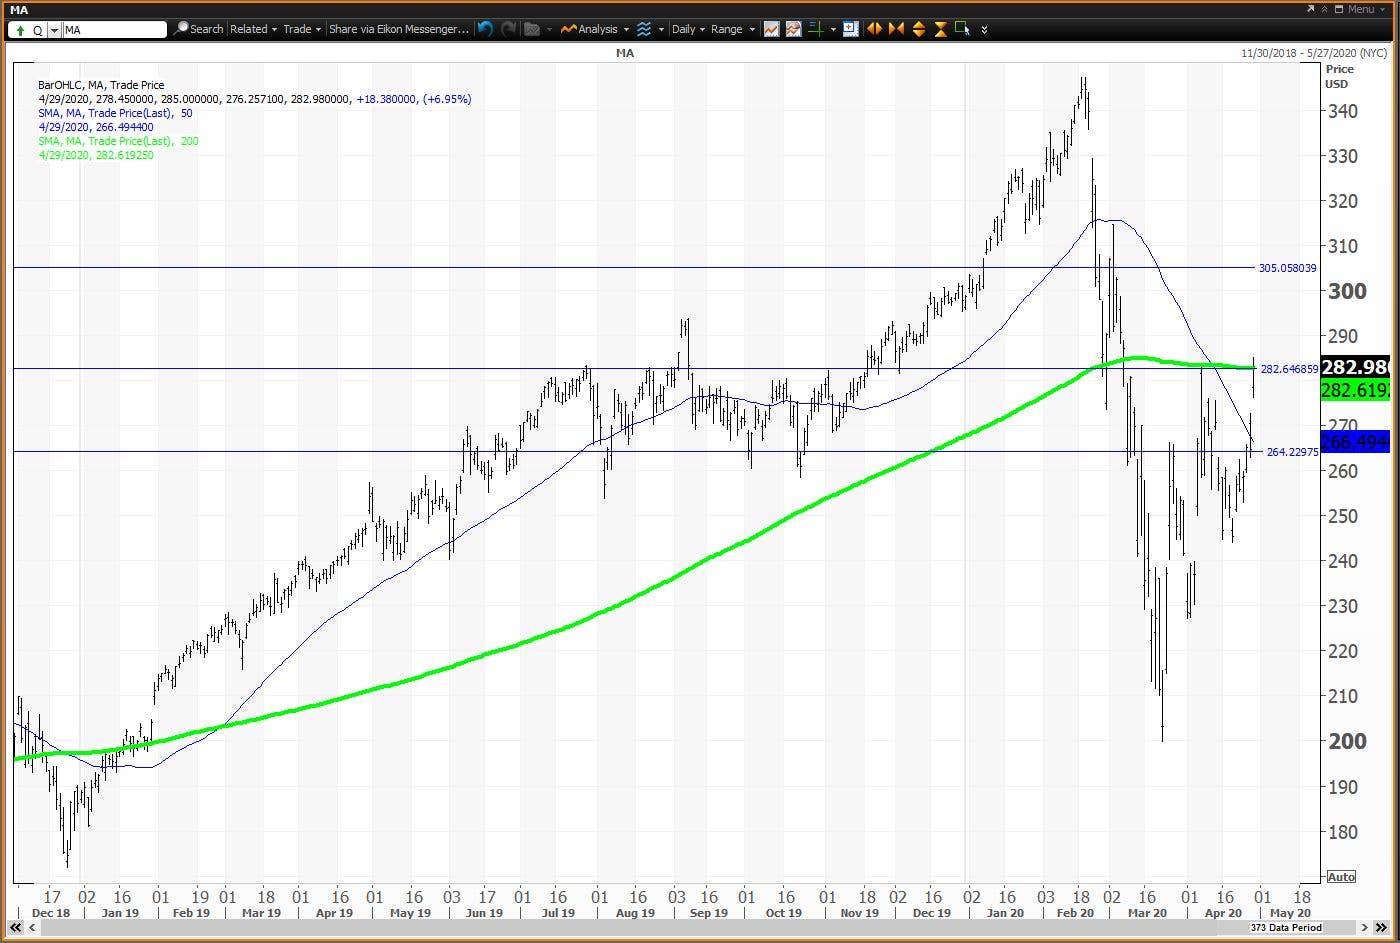Click the green crosshair tool icon
1400x943 pixels.
point(815,29)
